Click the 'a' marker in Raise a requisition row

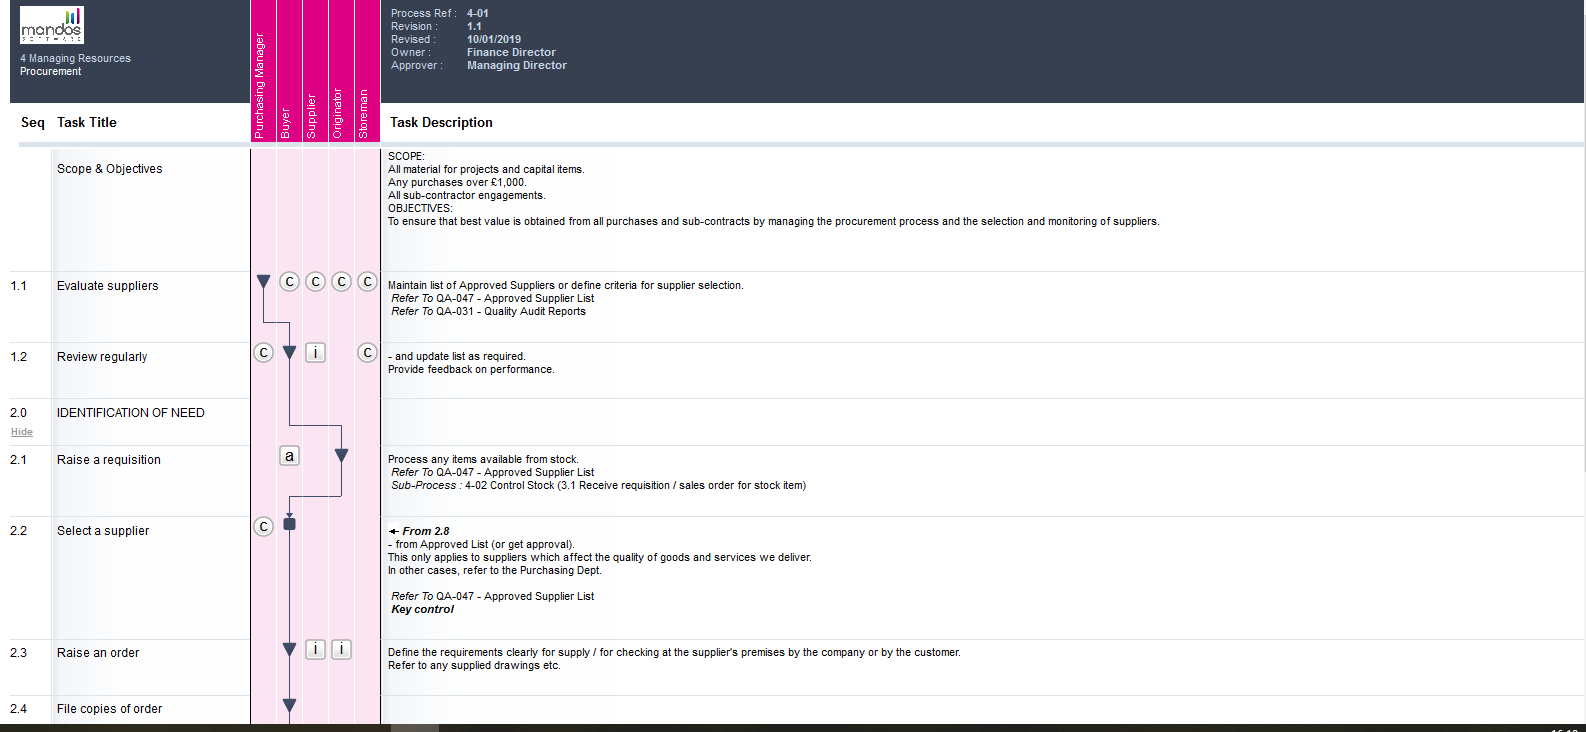click(289, 456)
